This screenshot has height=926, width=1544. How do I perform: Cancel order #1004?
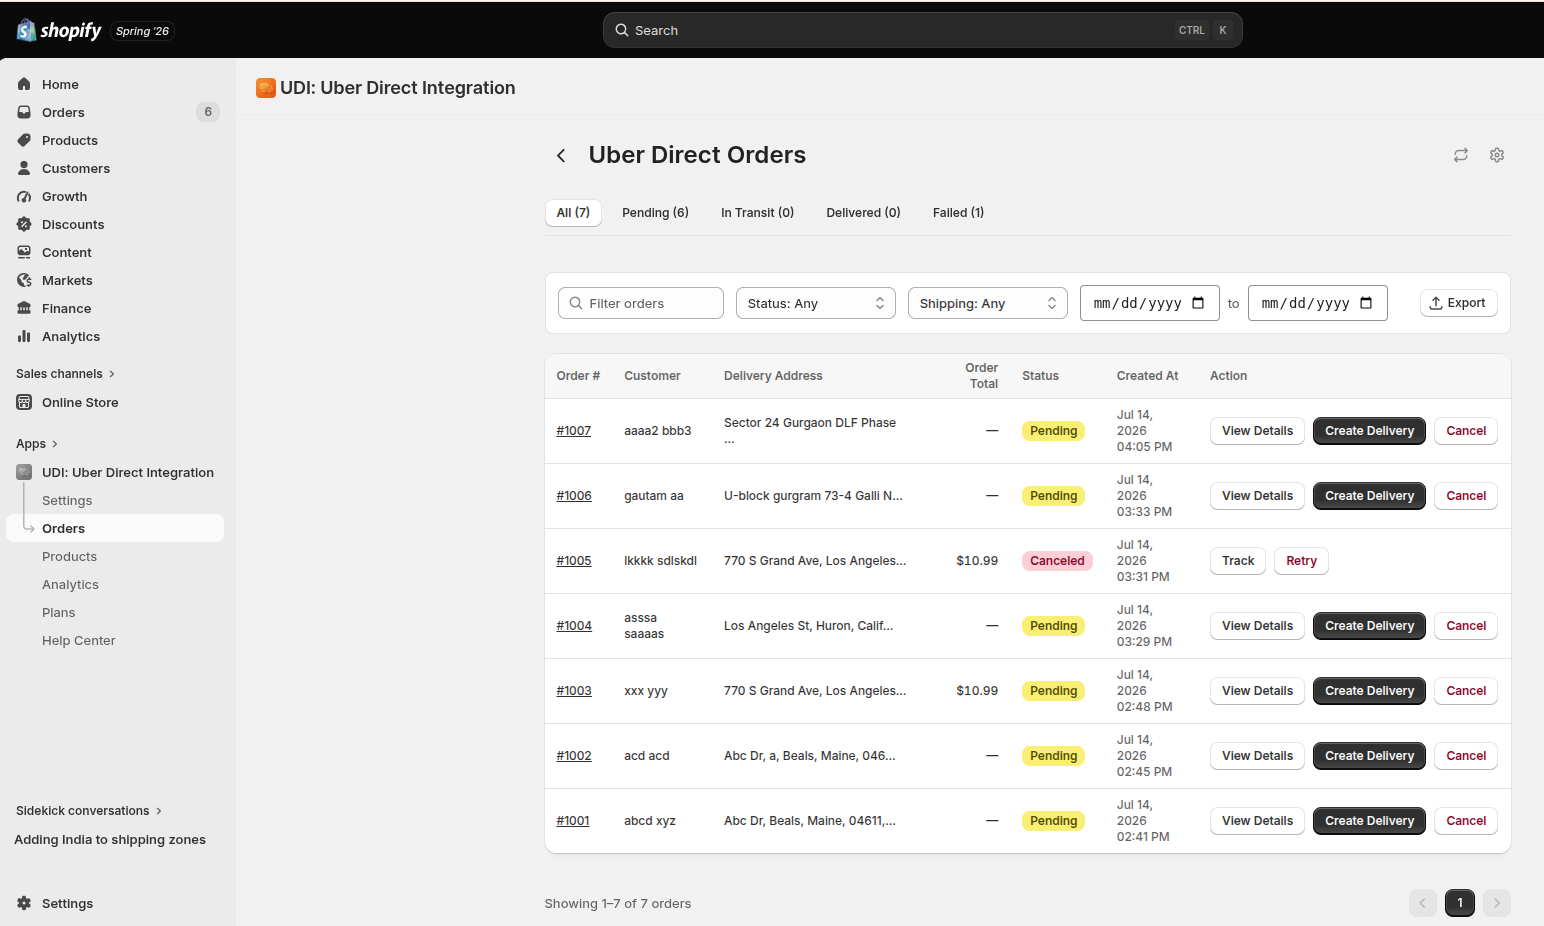pos(1466,626)
